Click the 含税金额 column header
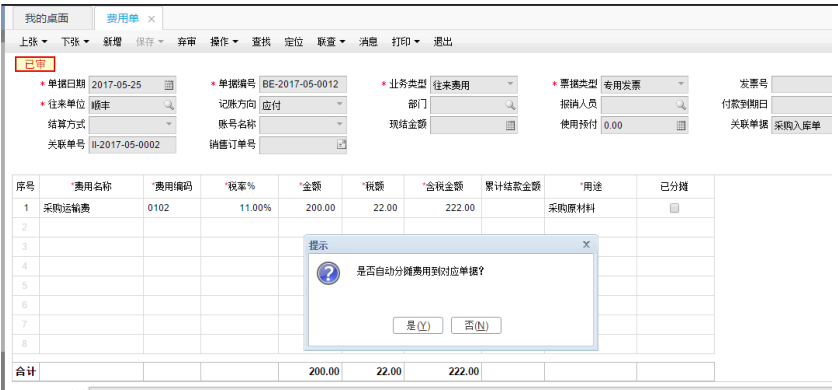This screenshot has height=390, width=838. 443,186
